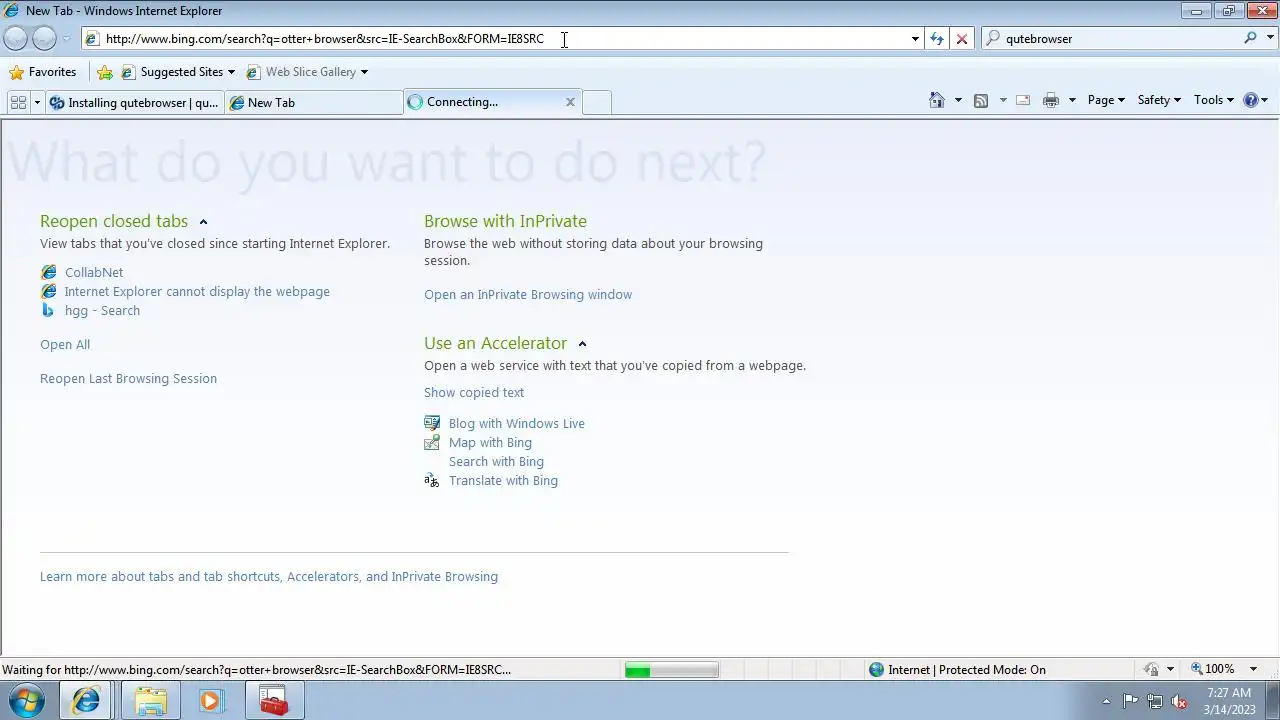Open the zoom level dropdown arrow
1280x720 pixels.
[x=1253, y=669]
